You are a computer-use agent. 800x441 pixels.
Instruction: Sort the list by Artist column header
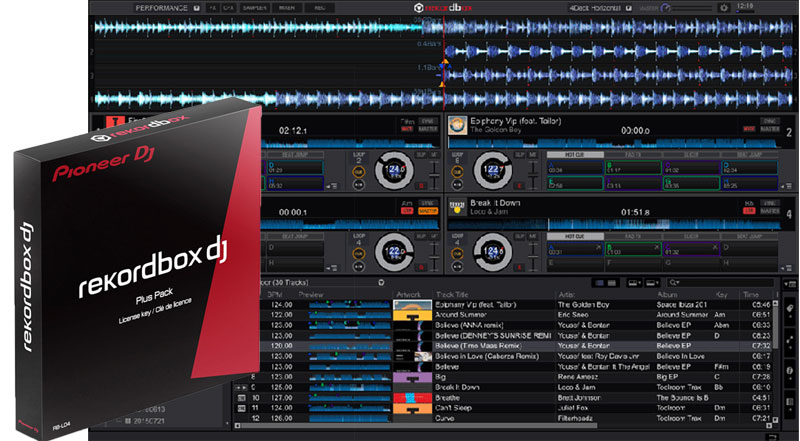[565, 294]
